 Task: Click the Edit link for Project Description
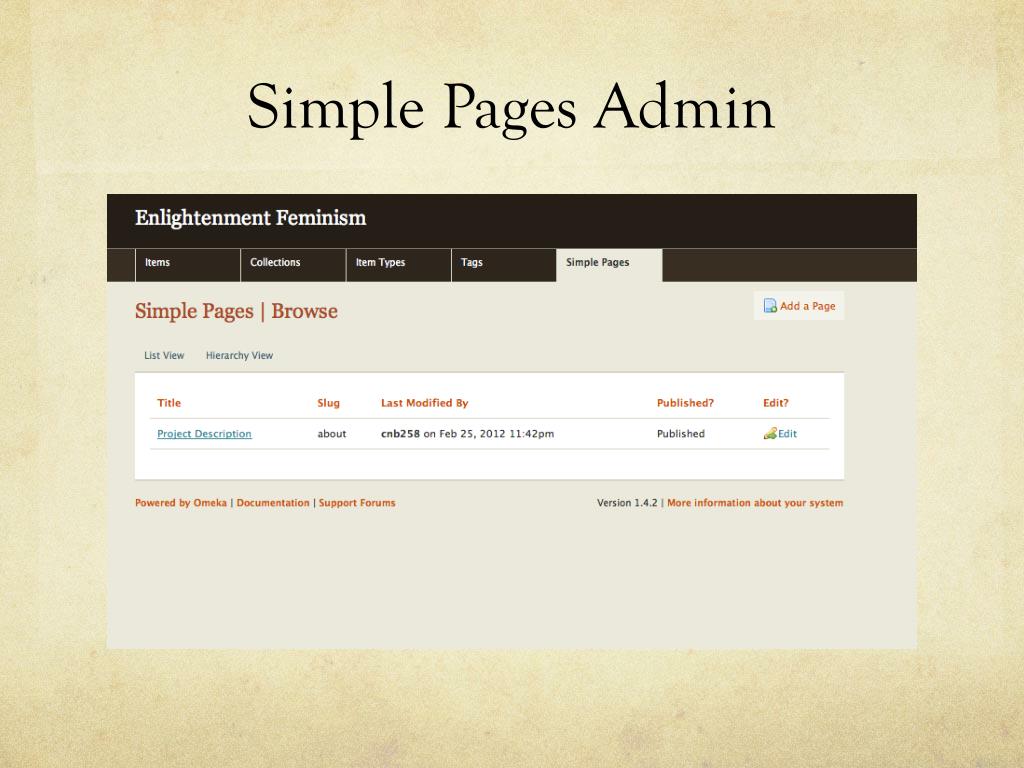[x=787, y=434]
